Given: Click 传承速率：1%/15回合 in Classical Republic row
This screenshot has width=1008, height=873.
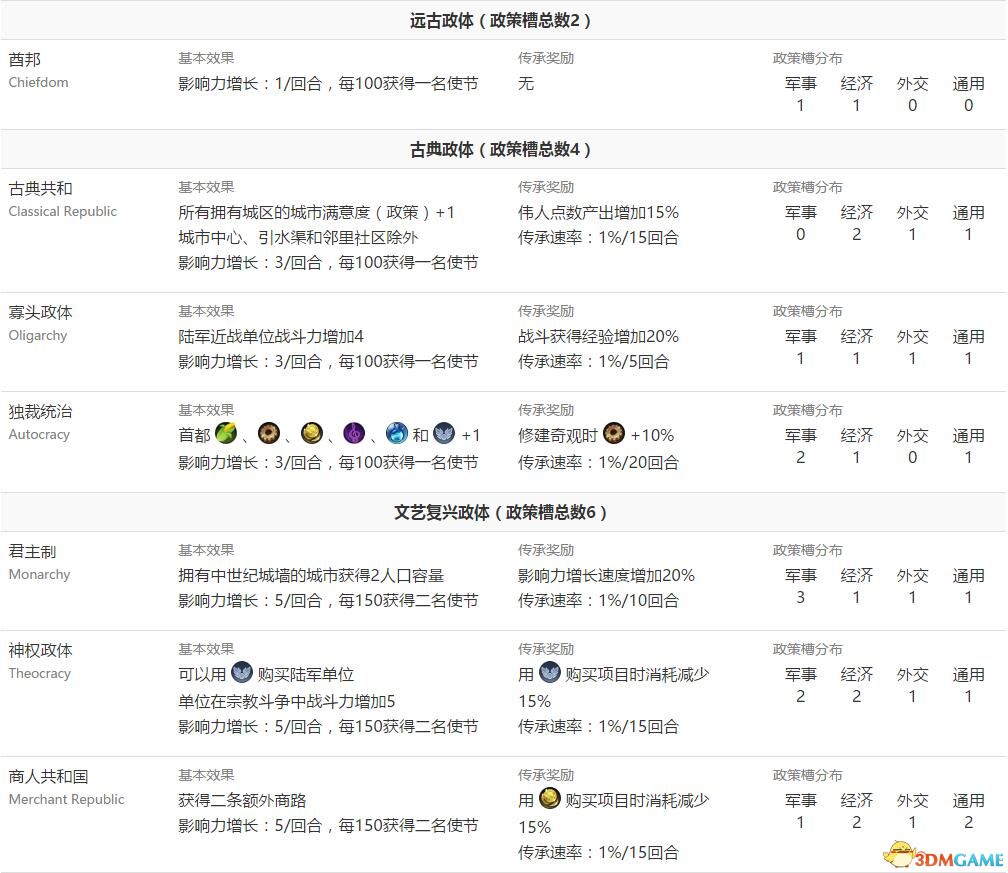Looking at the screenshot, I should tap(598, 238).
